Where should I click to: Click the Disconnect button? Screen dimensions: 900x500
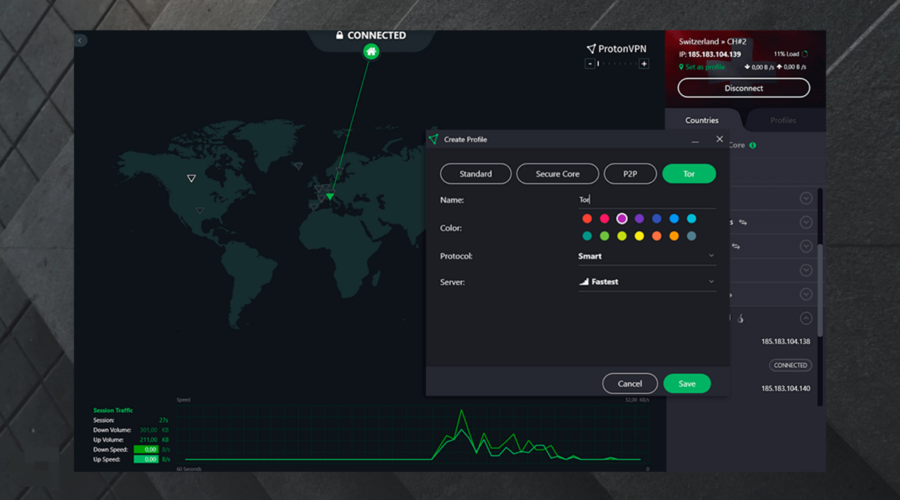pos(743,88)
